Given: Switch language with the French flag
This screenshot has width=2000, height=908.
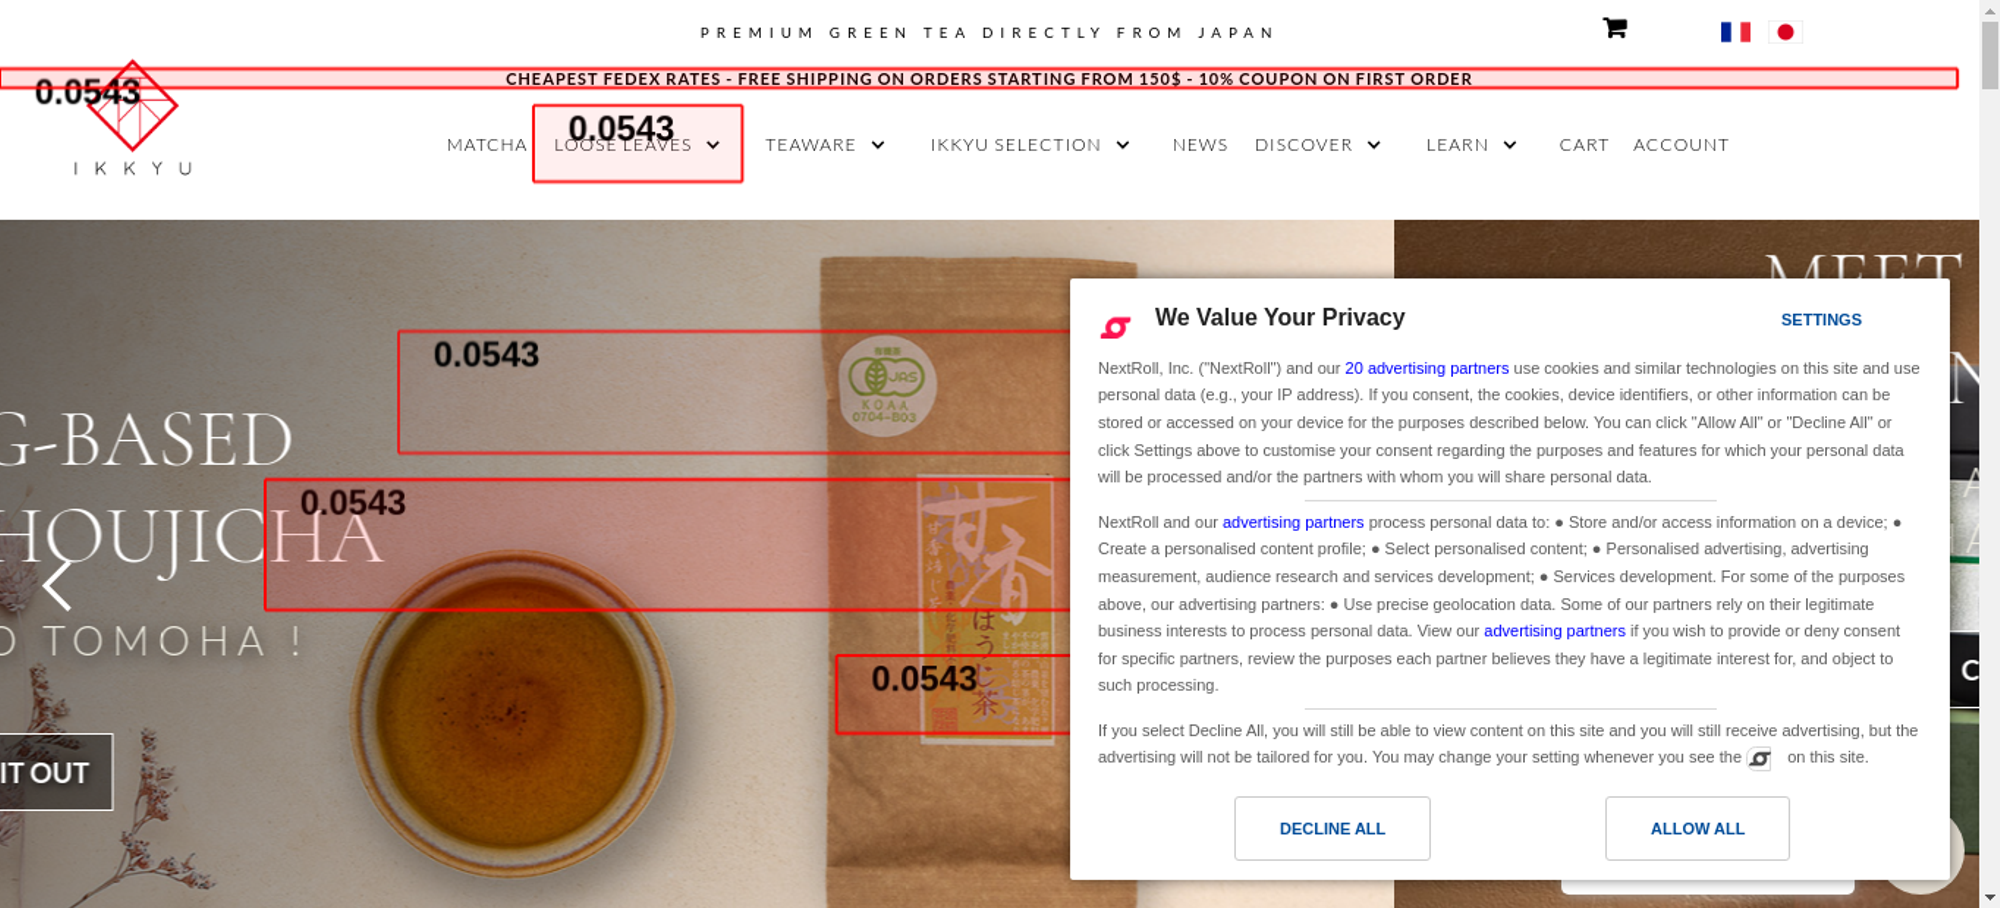Looking at the screenshot, I should pyautogui.click(x=1735, y=32).
